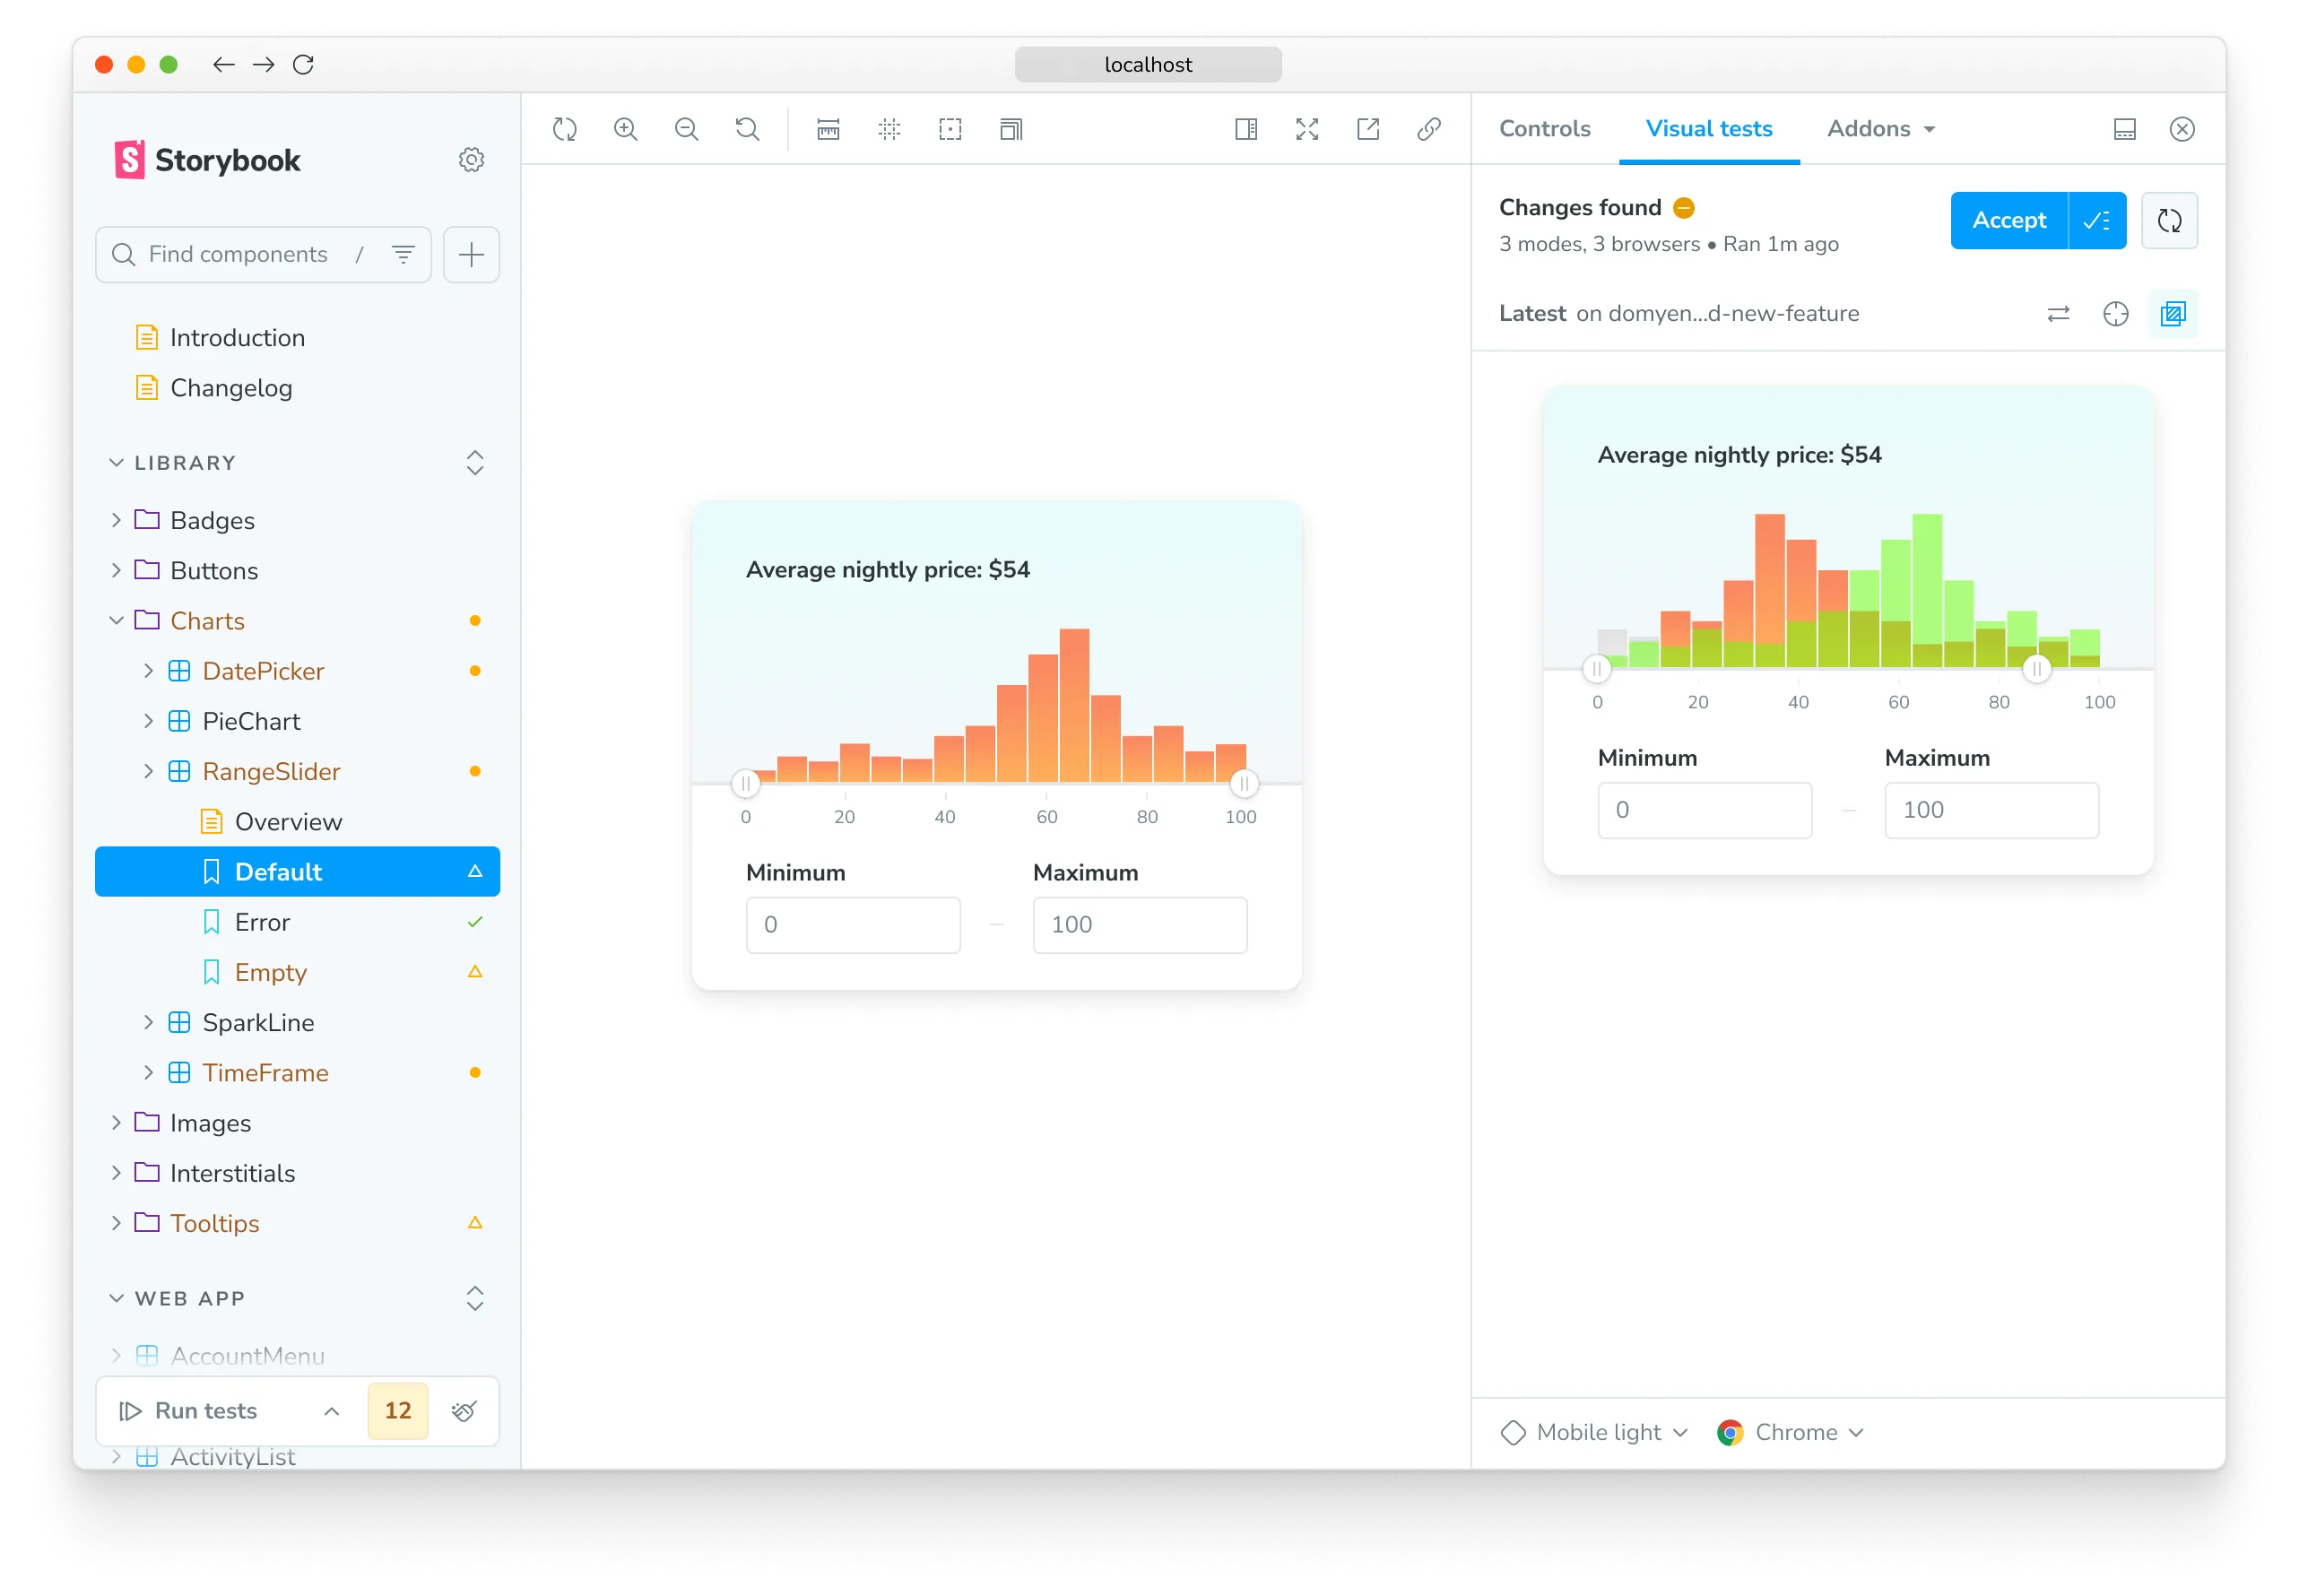Apply background grid to the preview
Viewport: 2299px width, 1596px height.
click(x=888, y=129)
